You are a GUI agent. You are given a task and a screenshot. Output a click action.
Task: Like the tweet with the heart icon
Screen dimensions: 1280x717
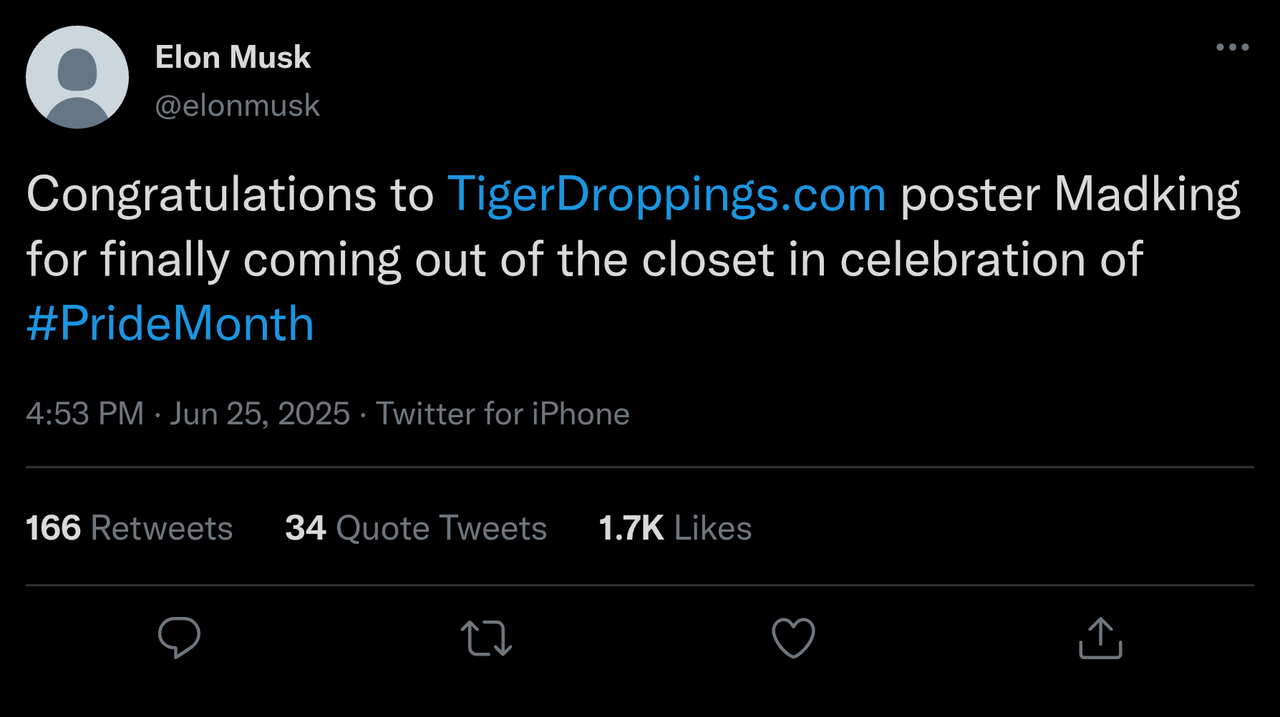(x=794, y=638)
